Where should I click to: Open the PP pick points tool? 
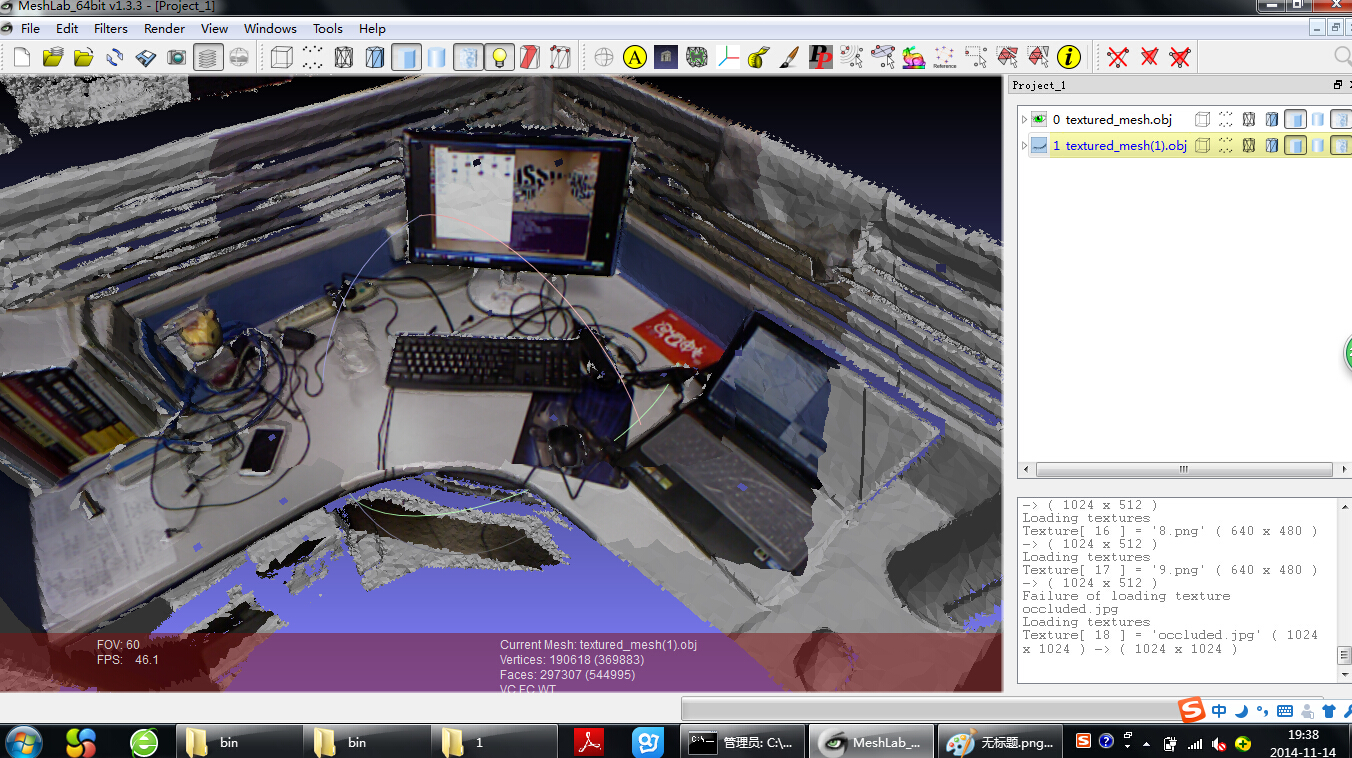821,57
